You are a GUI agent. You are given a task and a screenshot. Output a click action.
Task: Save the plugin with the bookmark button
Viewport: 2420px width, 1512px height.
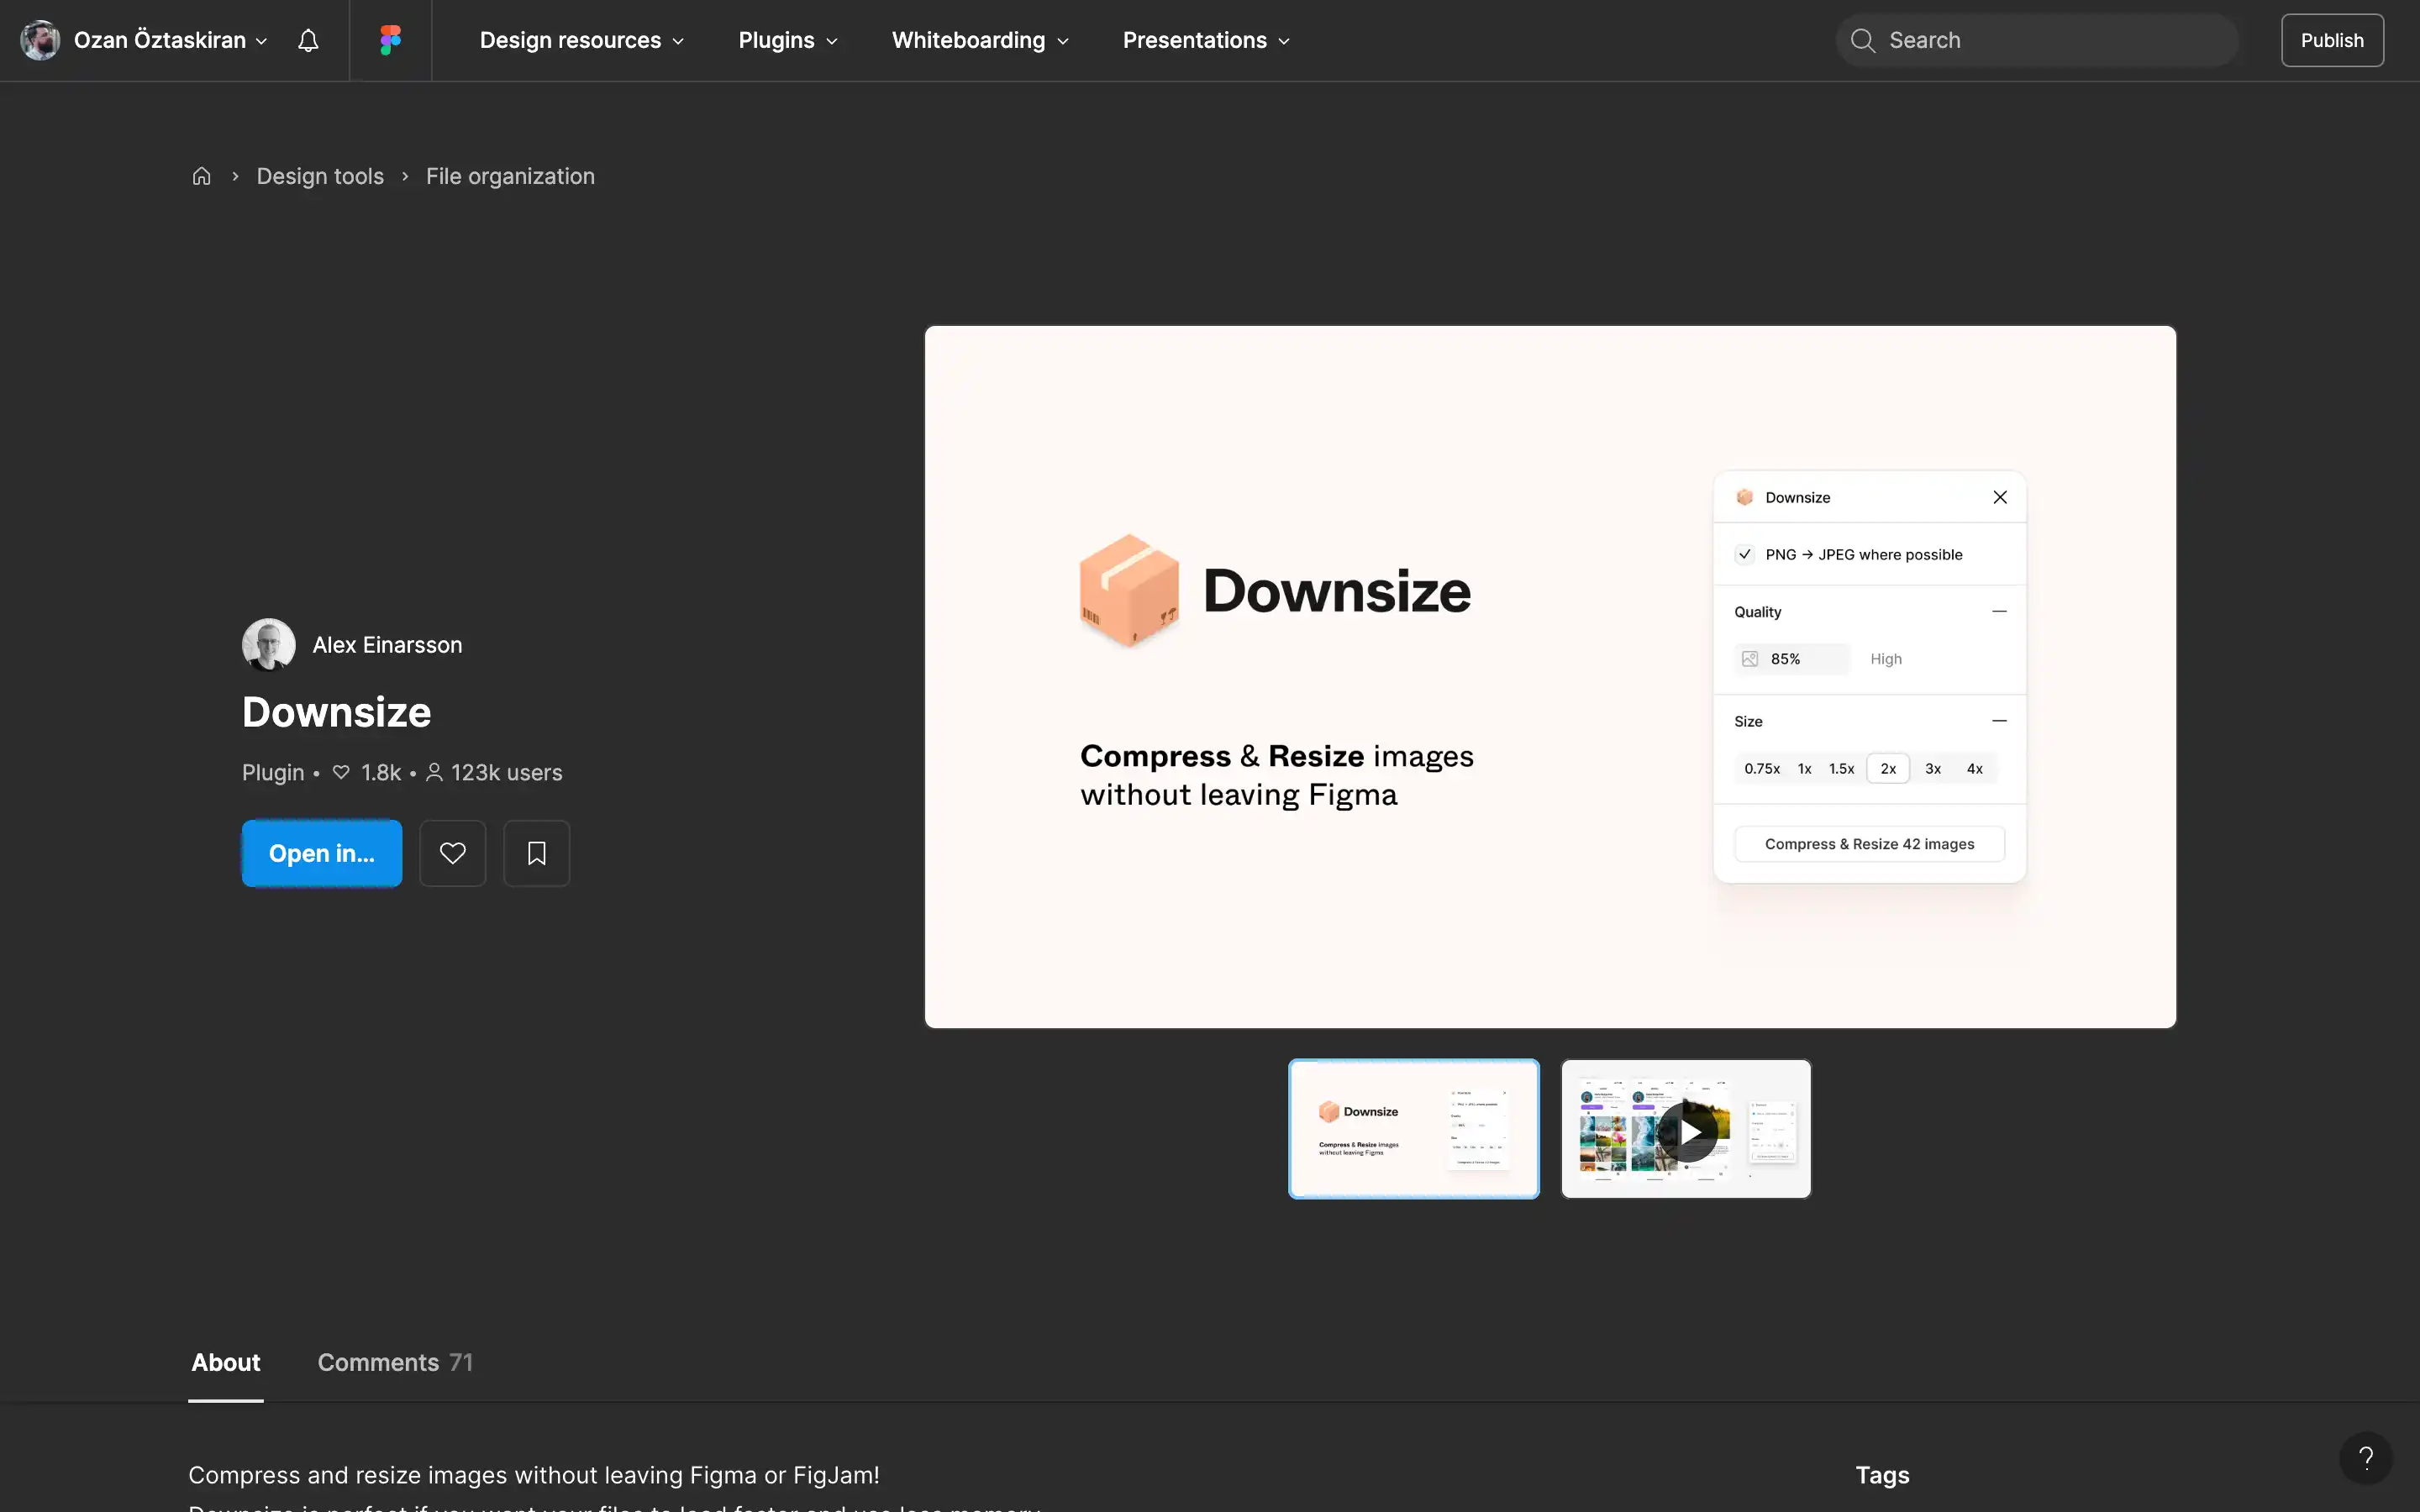click(536, 853)
